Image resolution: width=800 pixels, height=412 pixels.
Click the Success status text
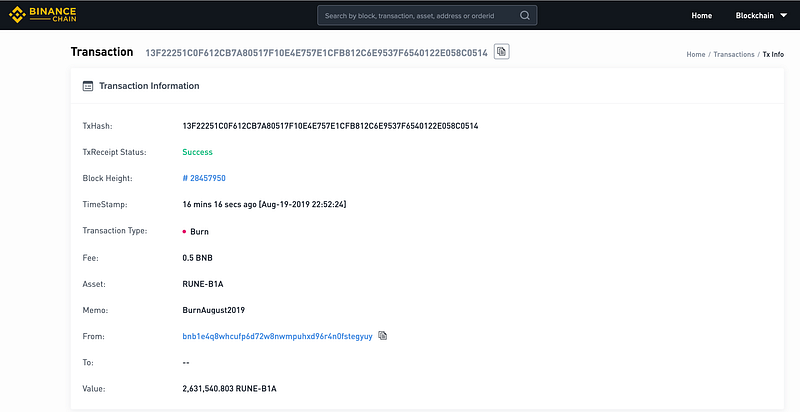[x=197, y=152]
